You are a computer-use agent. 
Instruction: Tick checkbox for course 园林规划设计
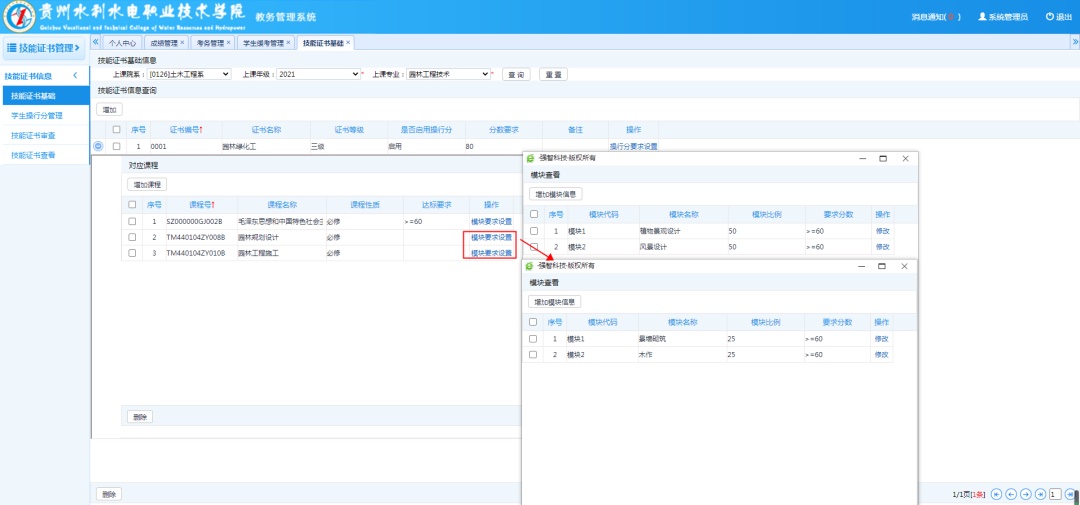[132, 237]
